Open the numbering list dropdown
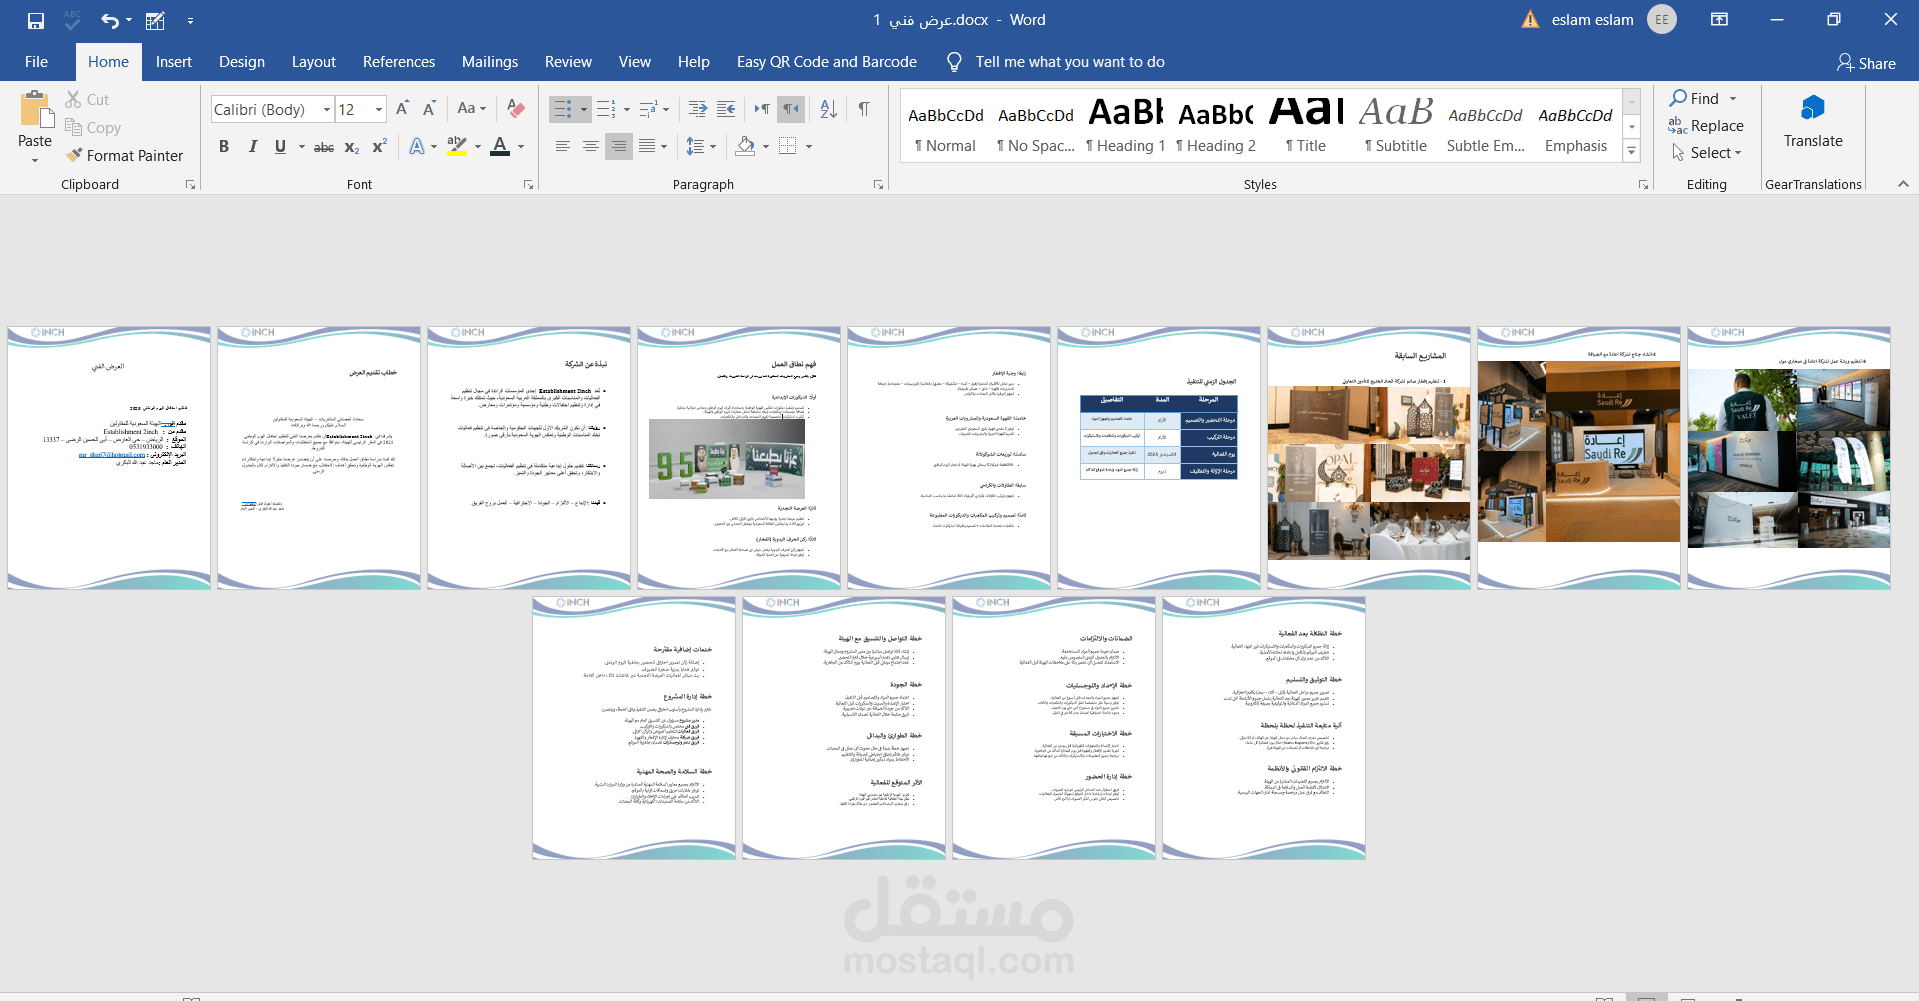1919x1001 pixels. point(627,109)
